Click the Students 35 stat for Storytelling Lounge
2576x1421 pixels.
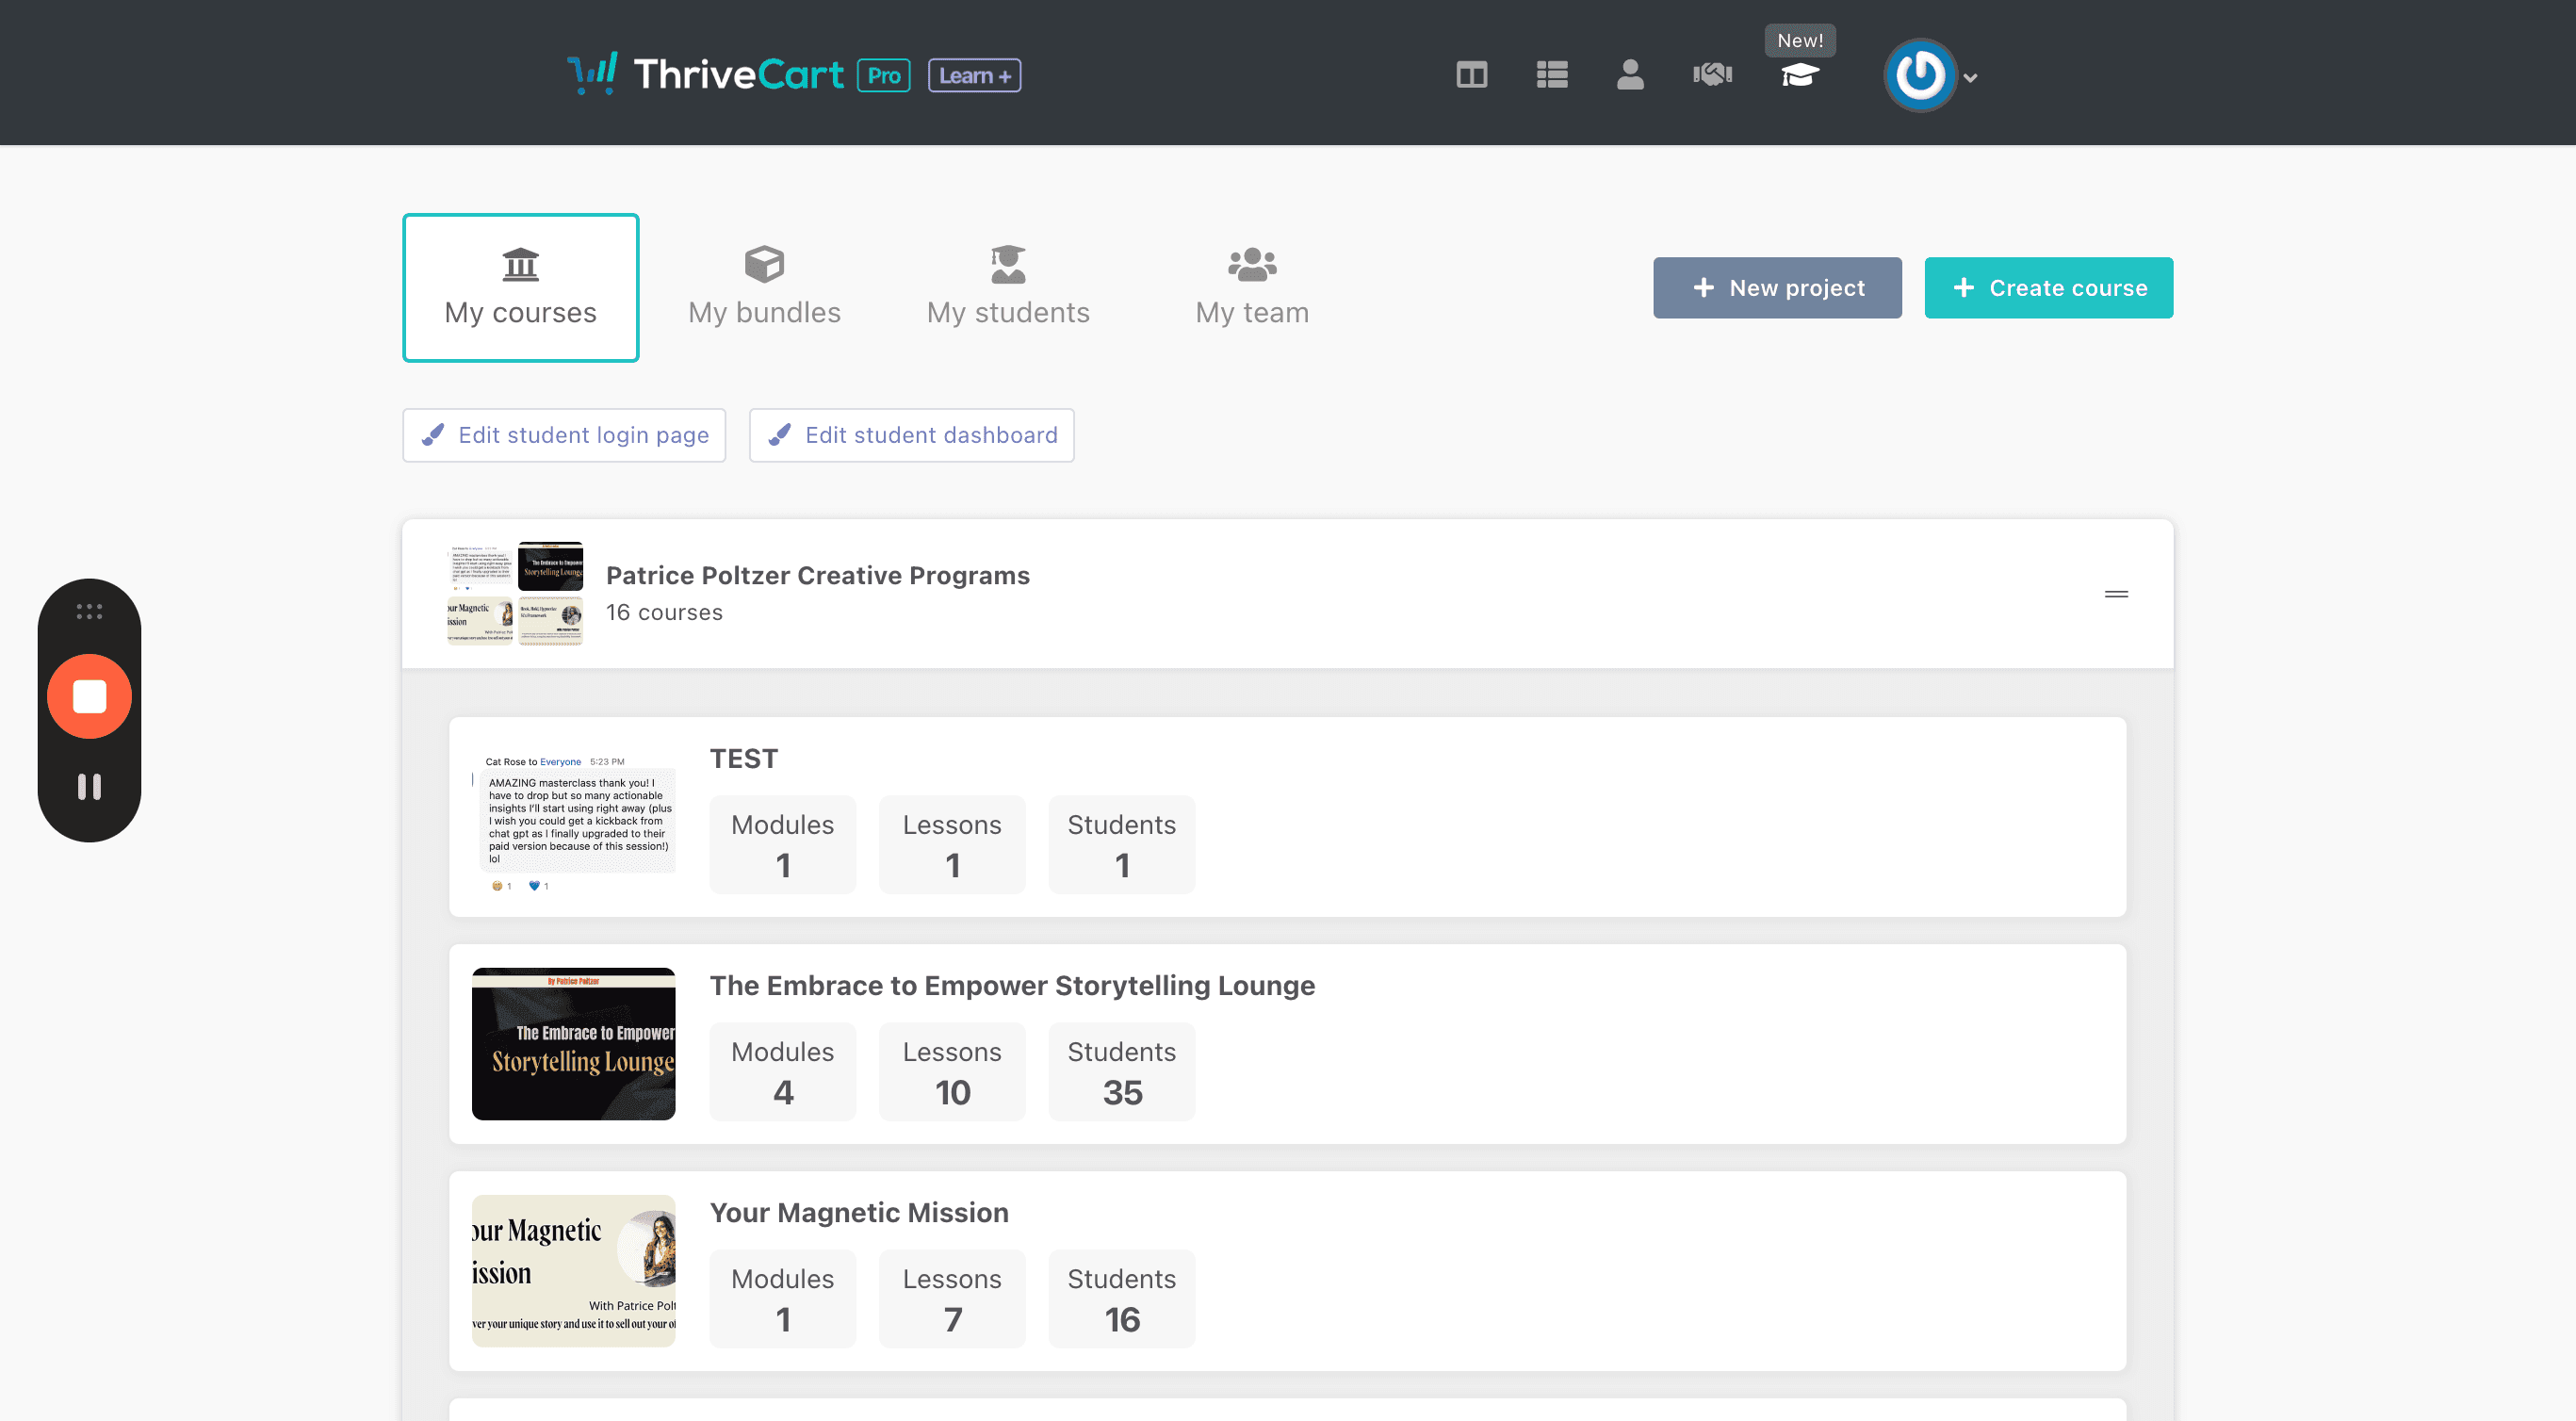click(1121, 1072)
